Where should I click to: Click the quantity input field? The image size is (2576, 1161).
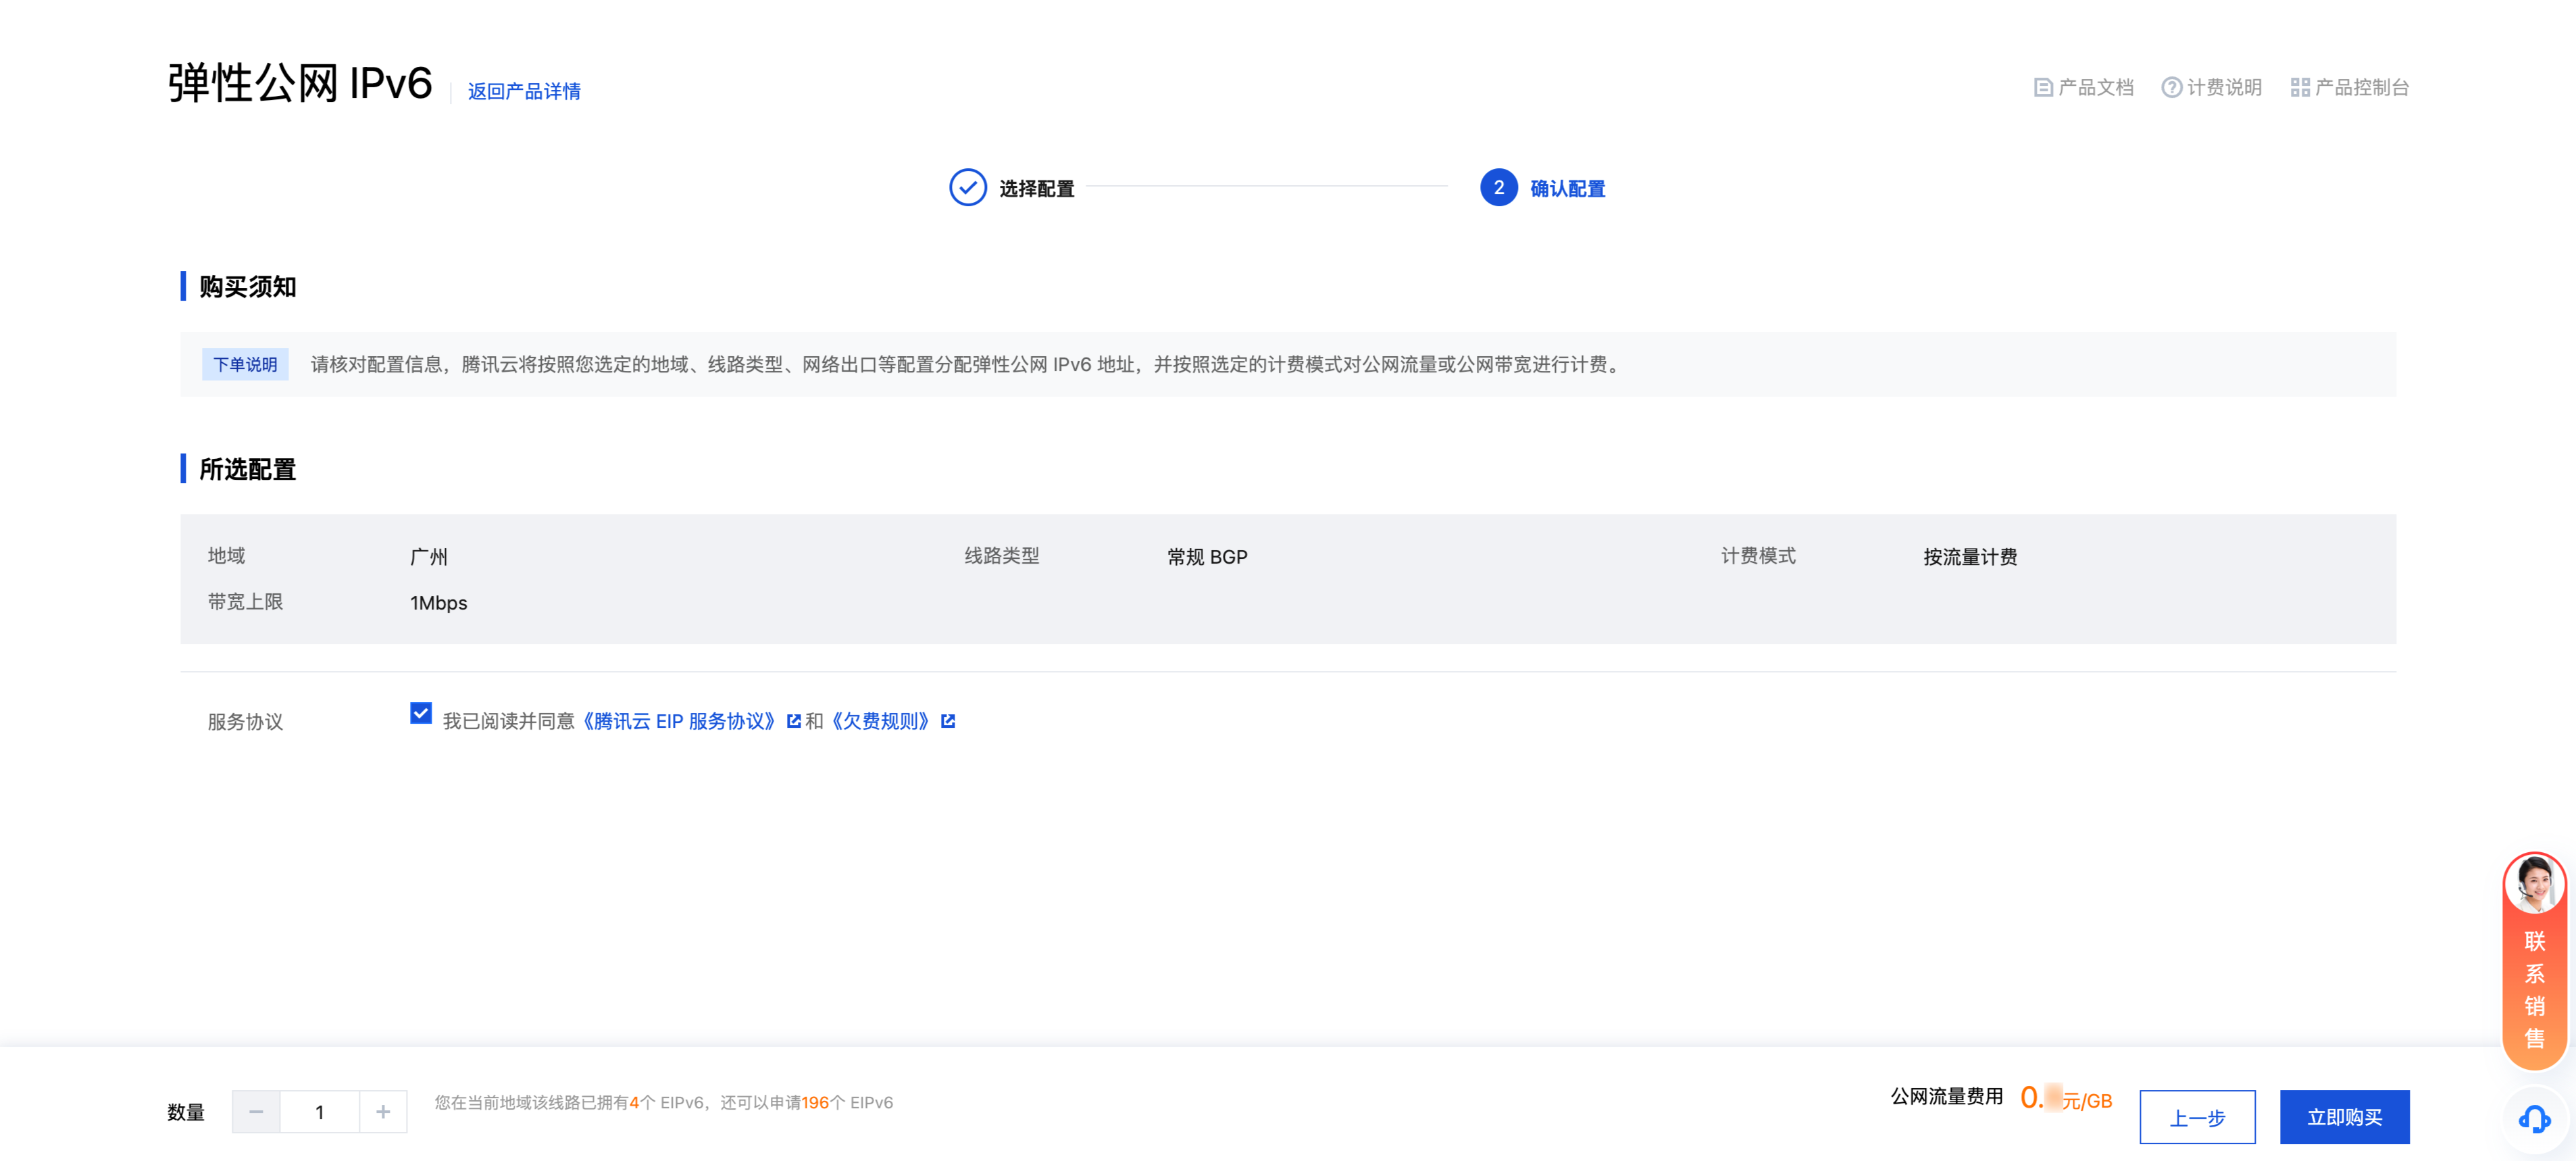tap(319, 1111)
